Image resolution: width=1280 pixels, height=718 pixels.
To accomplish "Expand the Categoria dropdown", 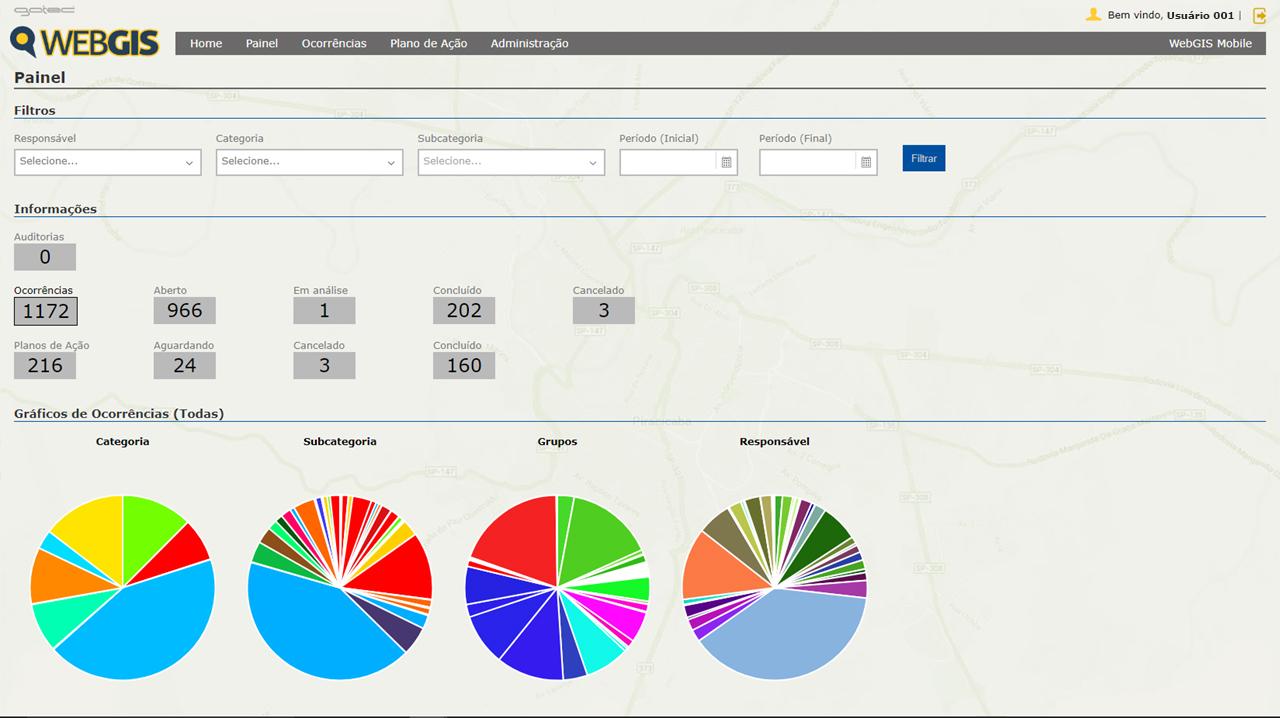I will coord(309,162).
